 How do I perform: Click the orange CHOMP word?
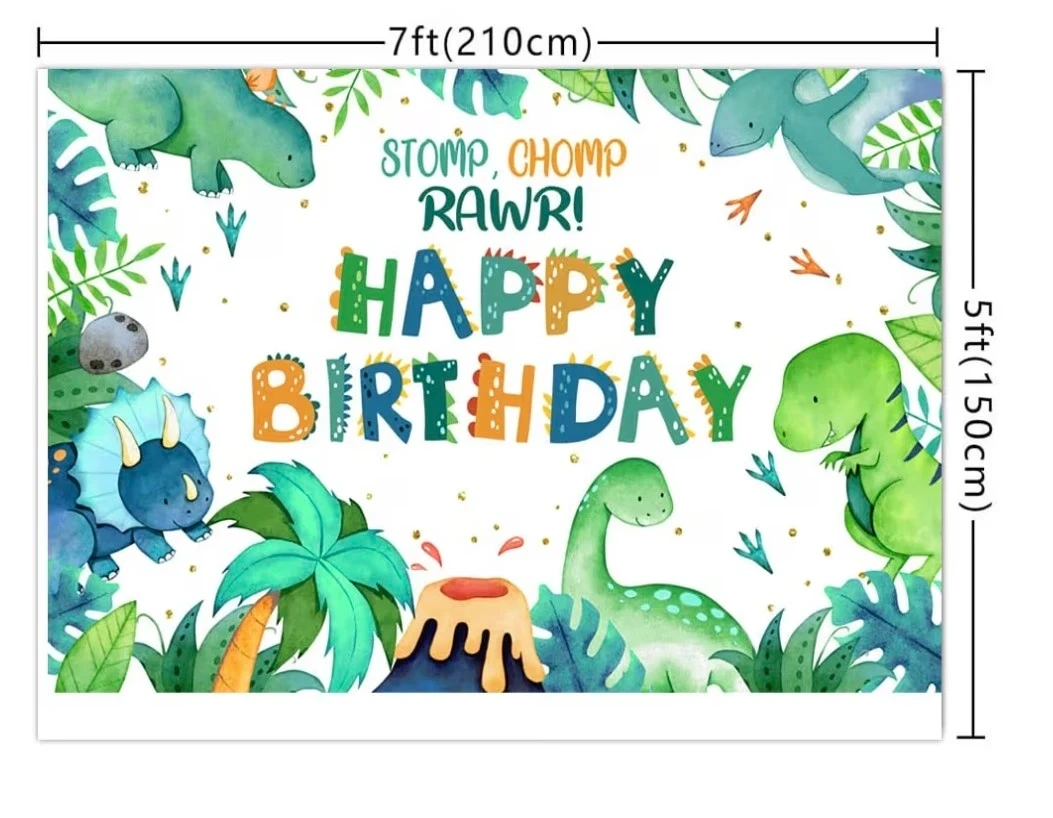pos(568,158)
